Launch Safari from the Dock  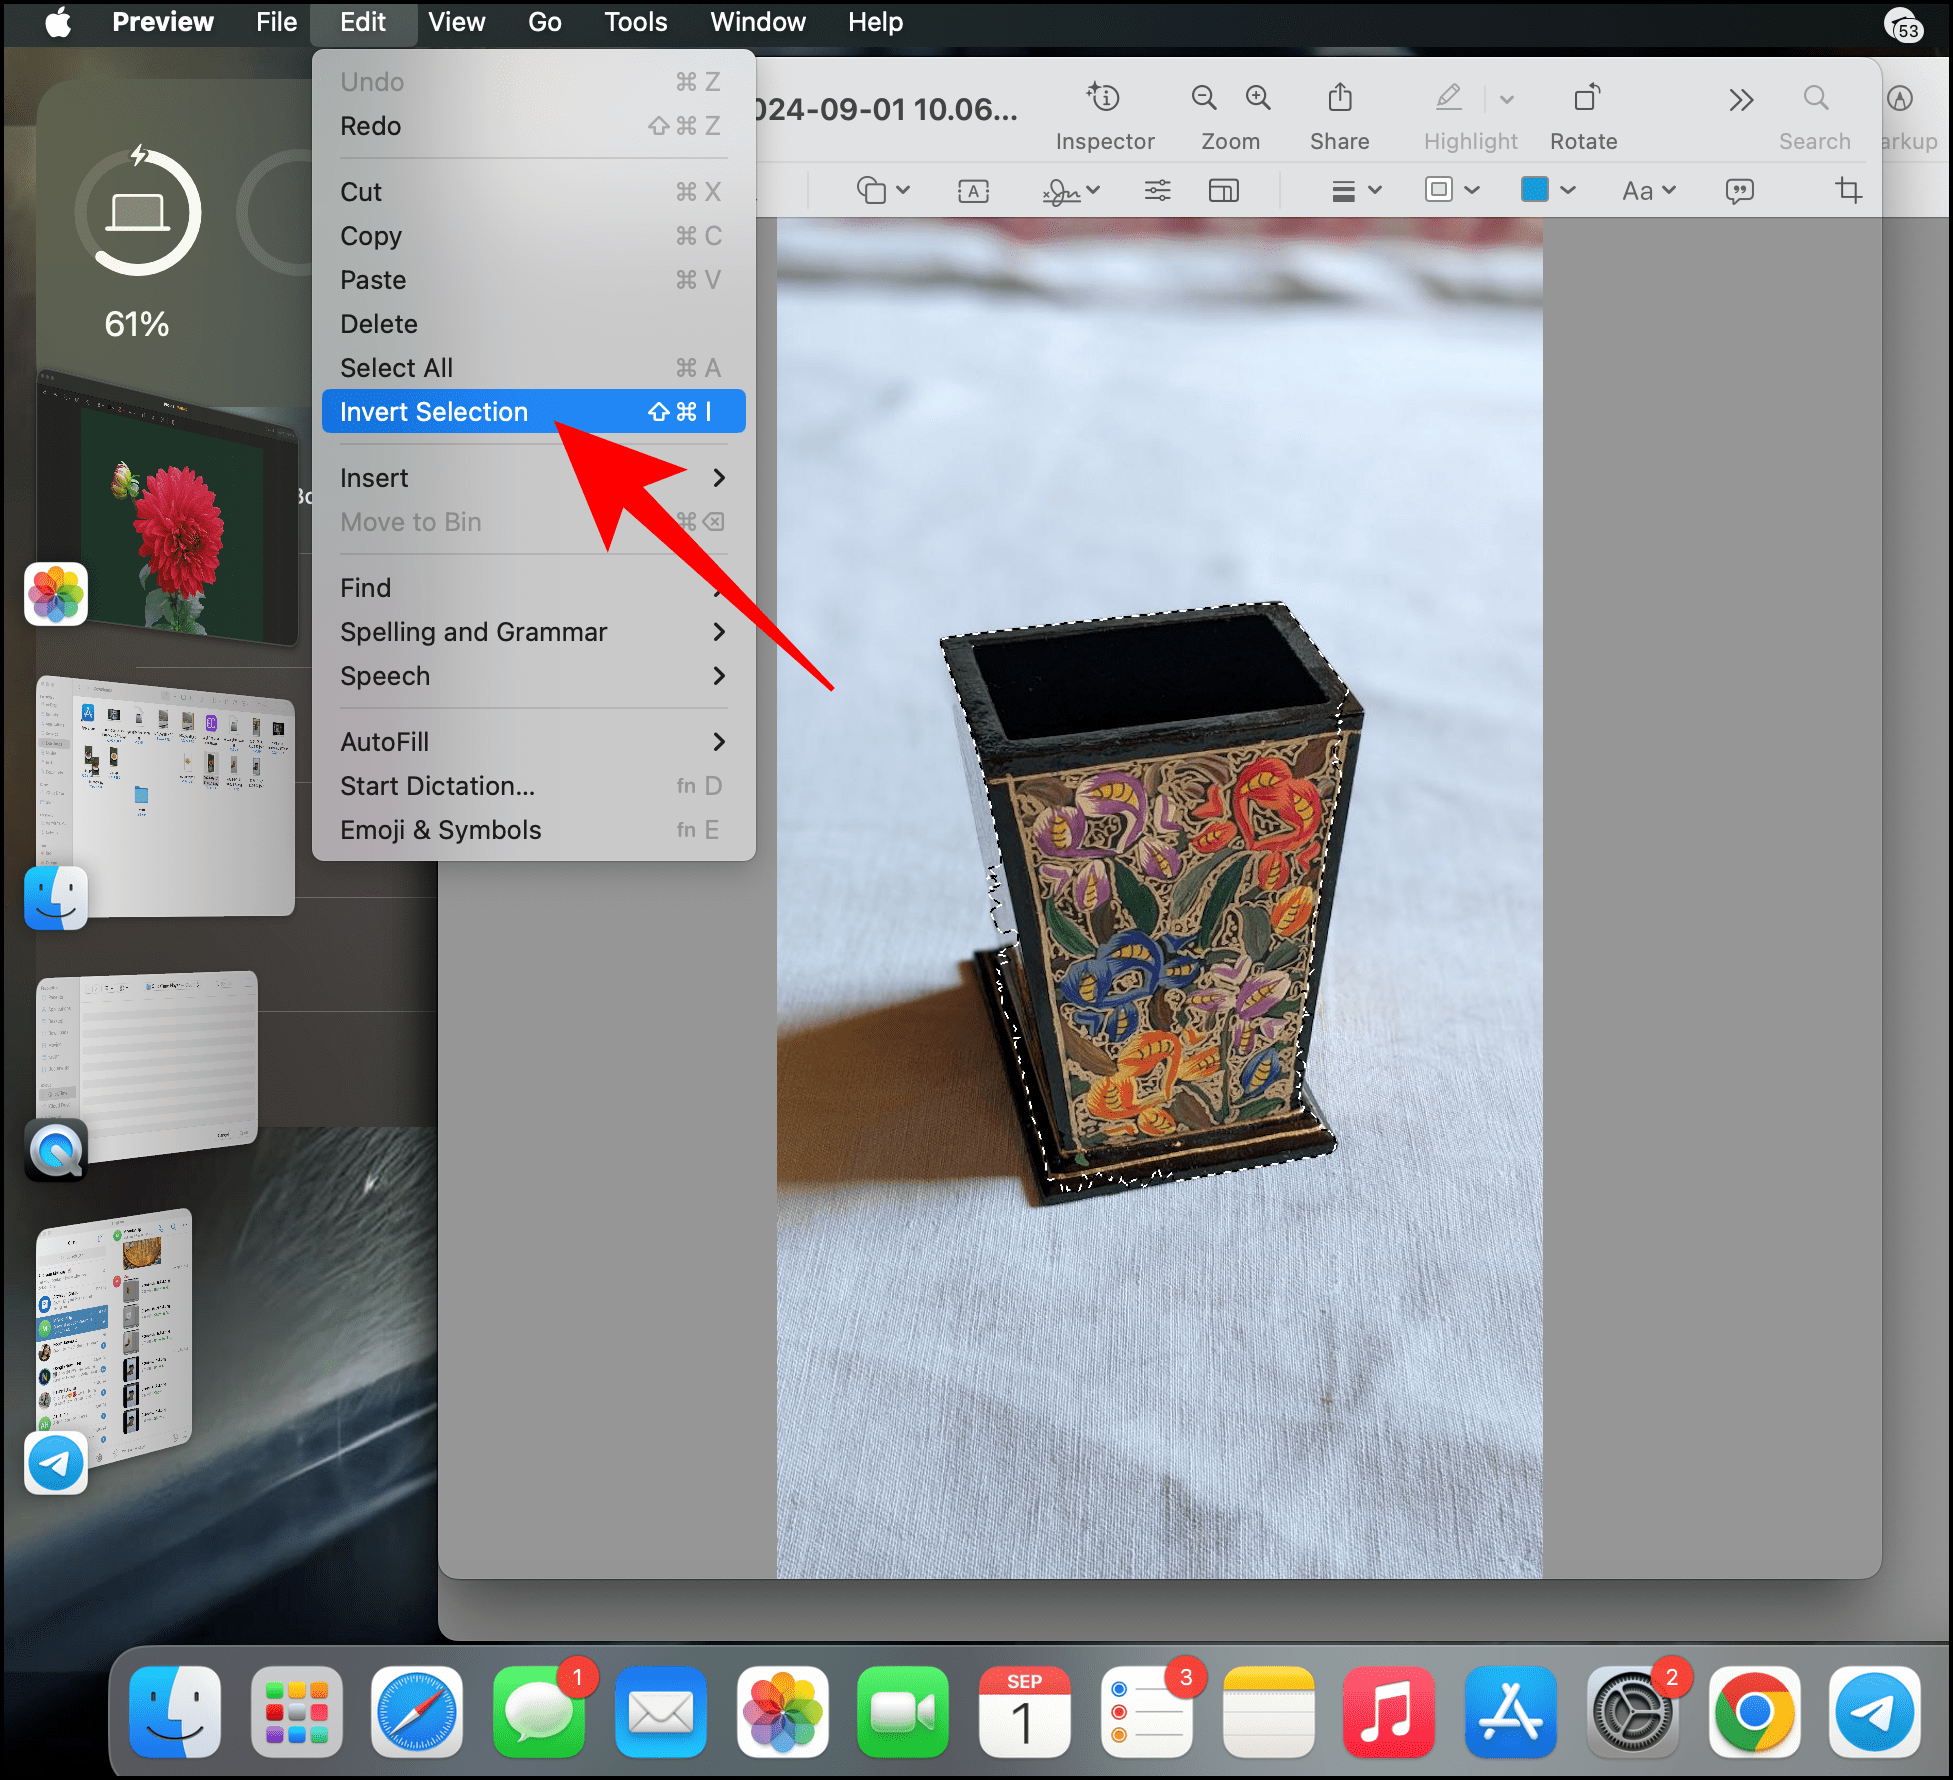tap(417, 1712)
